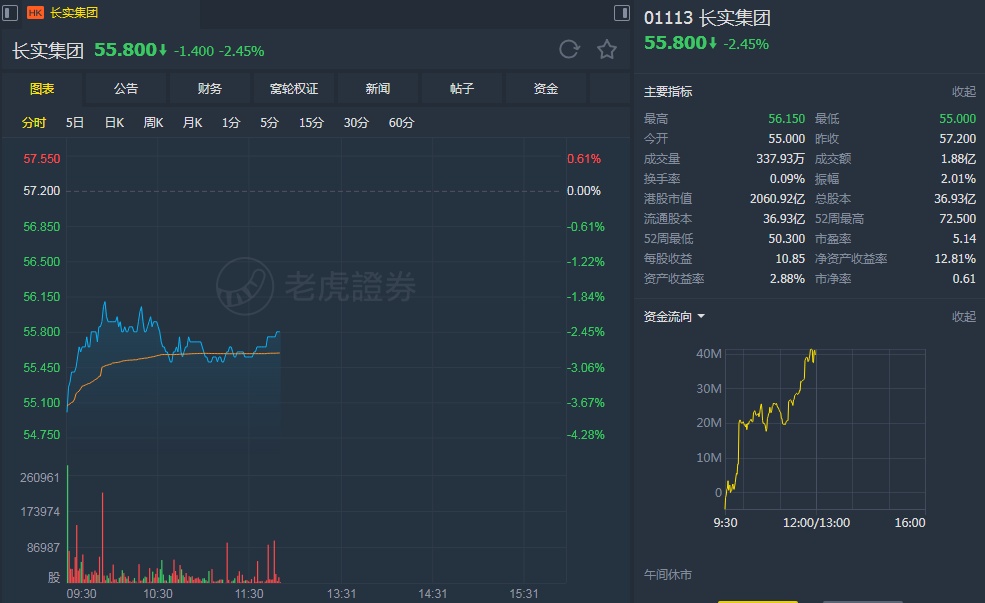
Task: Select the 分时 chart period
Action: [34, 122]
